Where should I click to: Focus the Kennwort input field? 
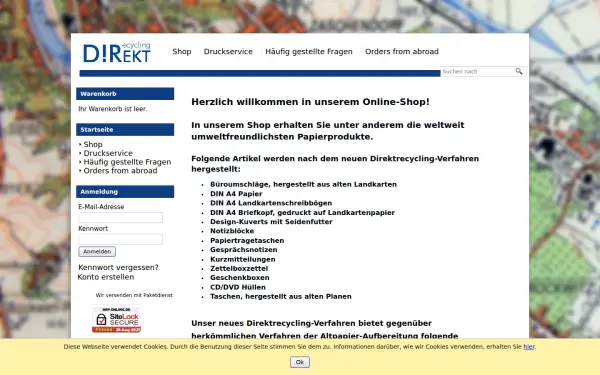(x=121, y=239)
